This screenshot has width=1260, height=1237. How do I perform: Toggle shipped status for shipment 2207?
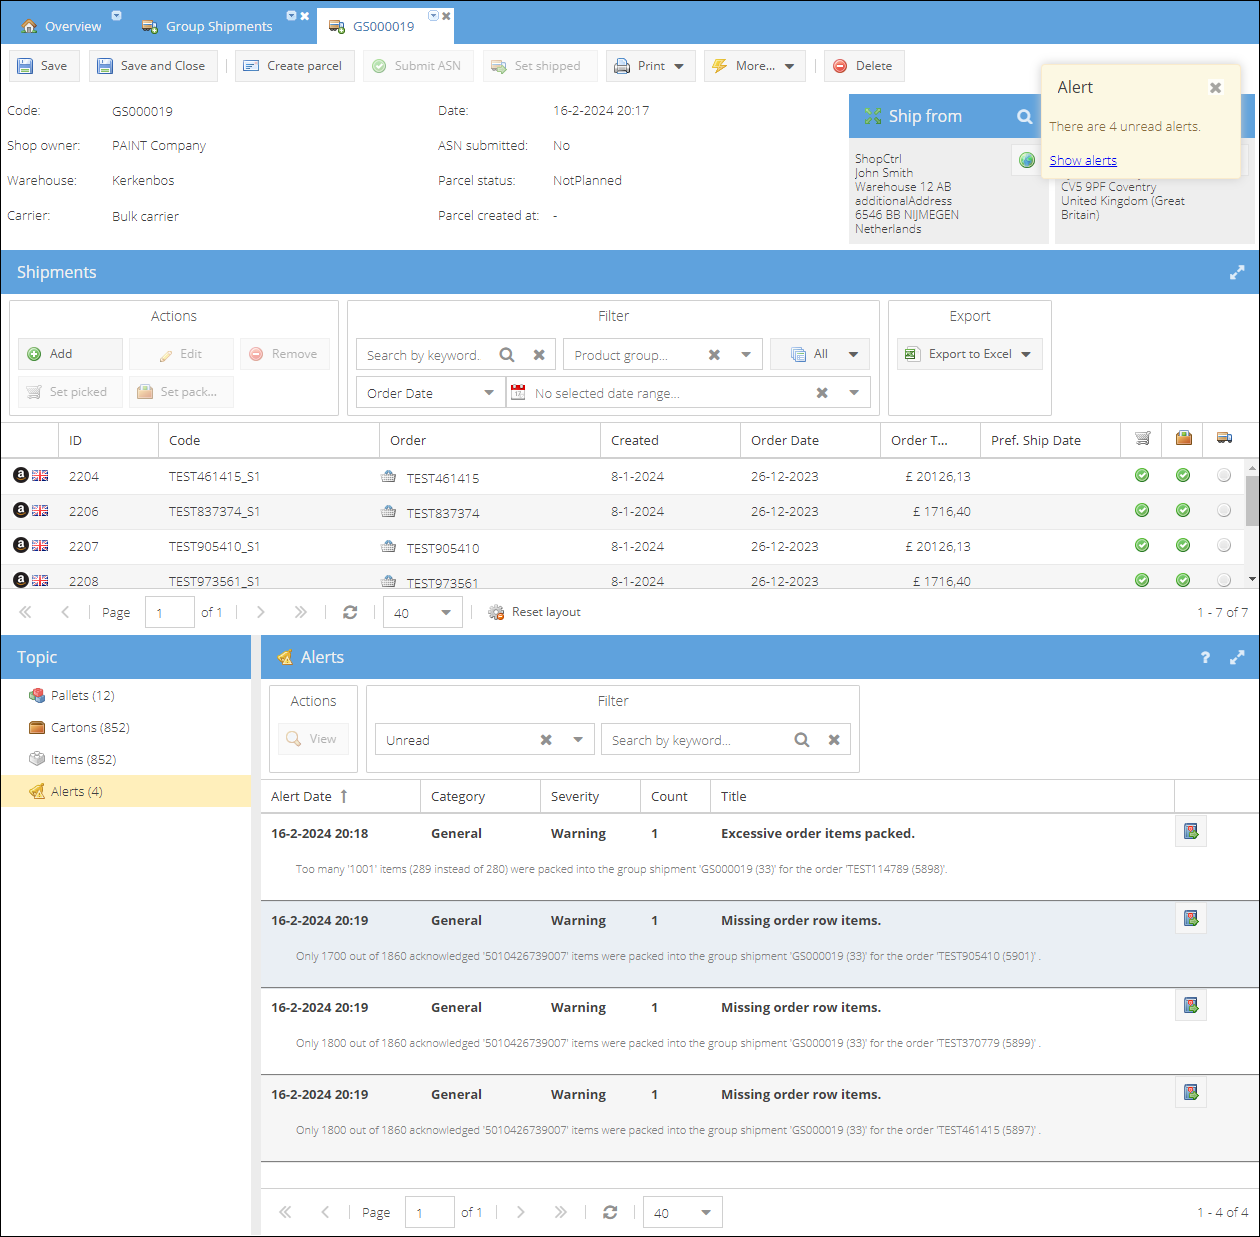(1224, 546)
